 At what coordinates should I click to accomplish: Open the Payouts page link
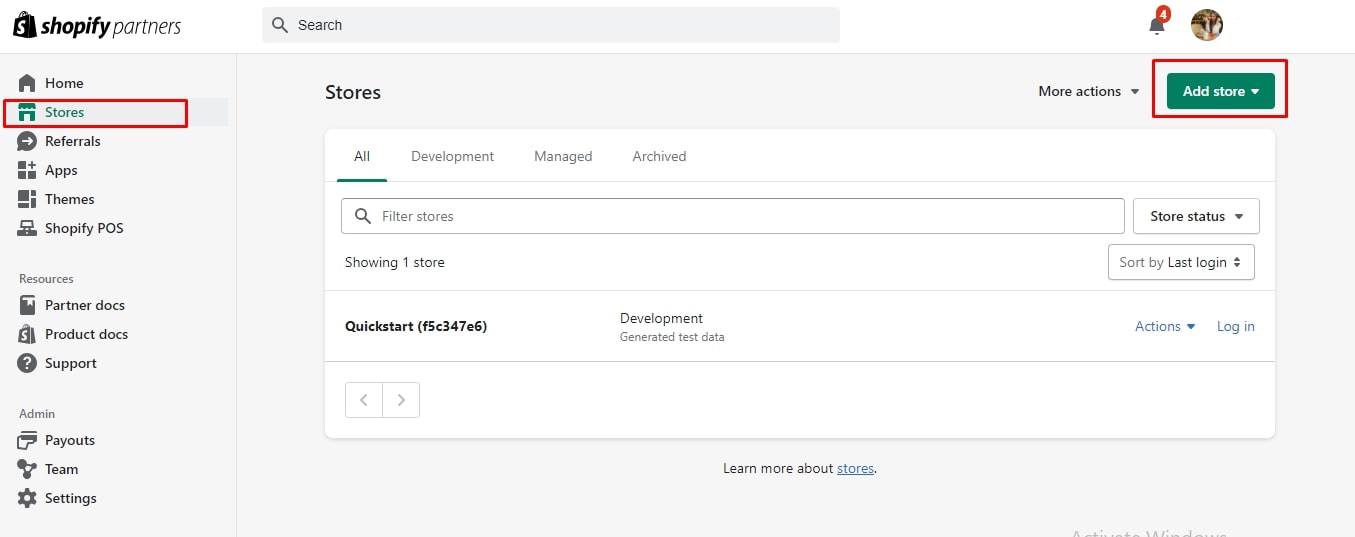(x=70, y=440)
